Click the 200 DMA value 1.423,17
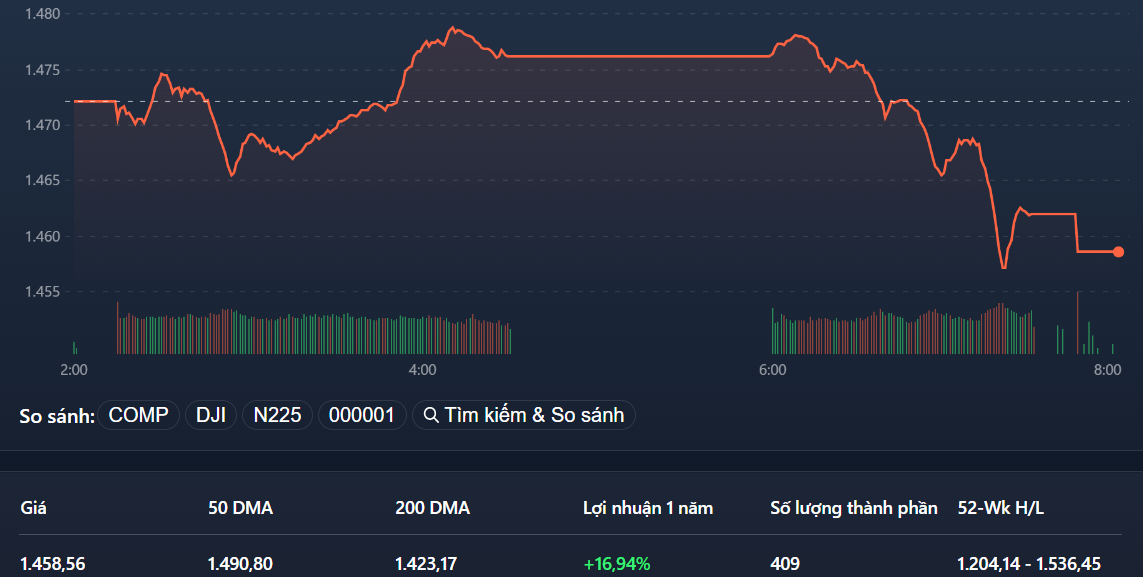 coord(427,564)
